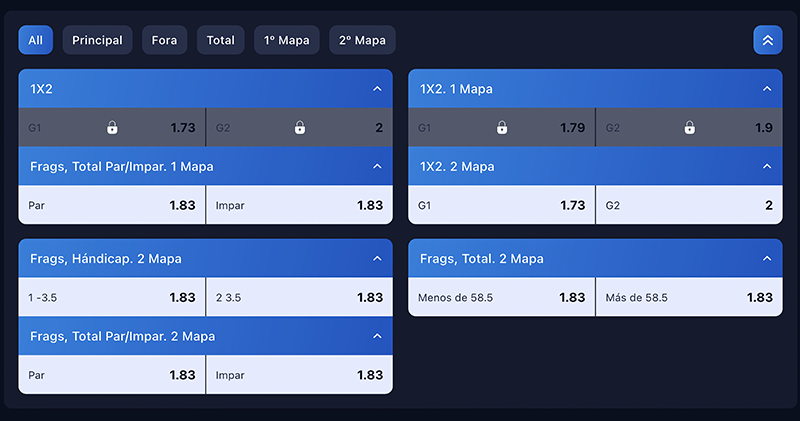
Task: Click lock icon on G1 1.73 odds
Action: (x=112, y=128)
